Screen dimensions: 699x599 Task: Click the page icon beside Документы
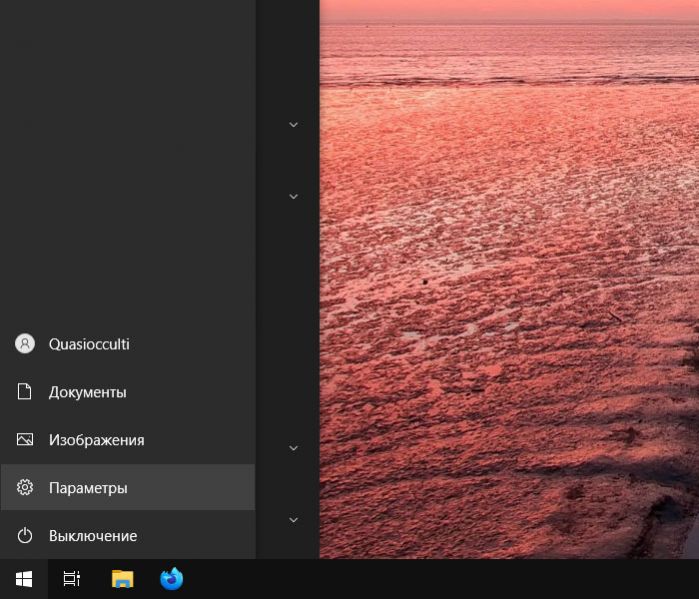pyautogui.click(x=25, y=391)
